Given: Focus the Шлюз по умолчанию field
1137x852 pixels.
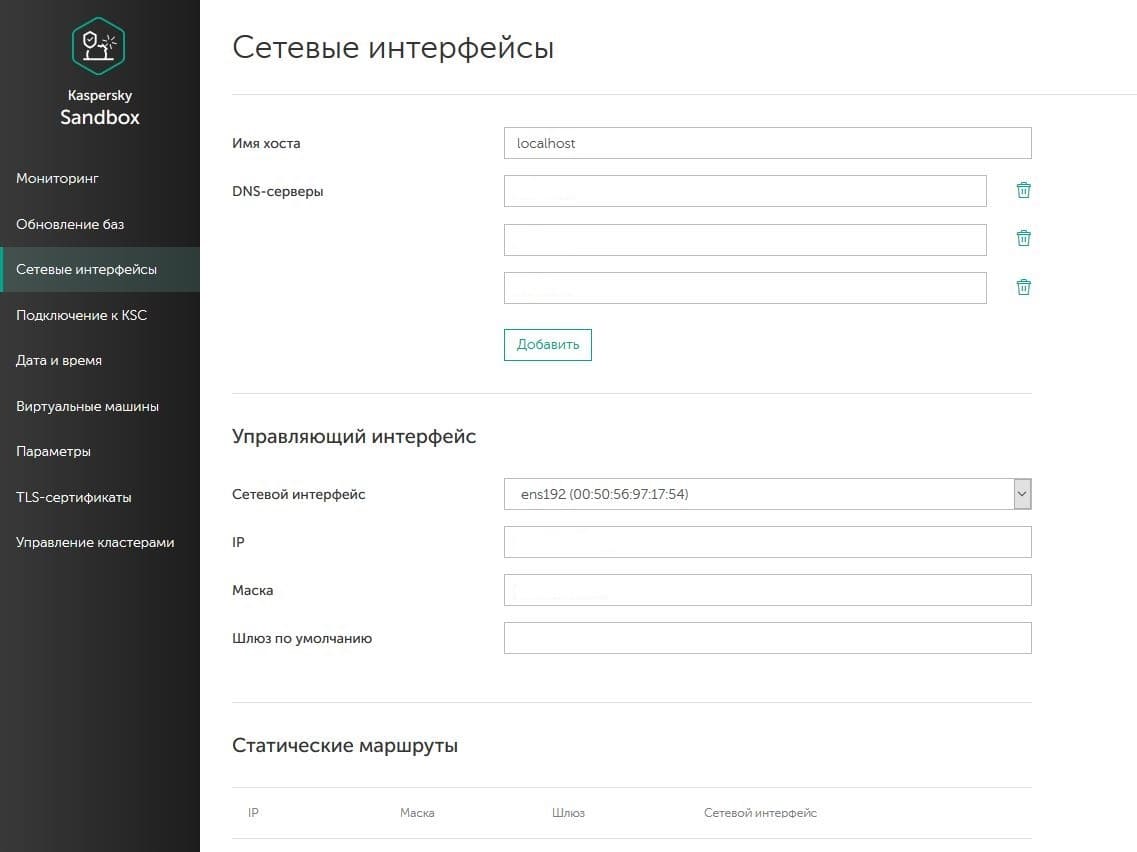Looking at the screenshot, I should 767,638.
